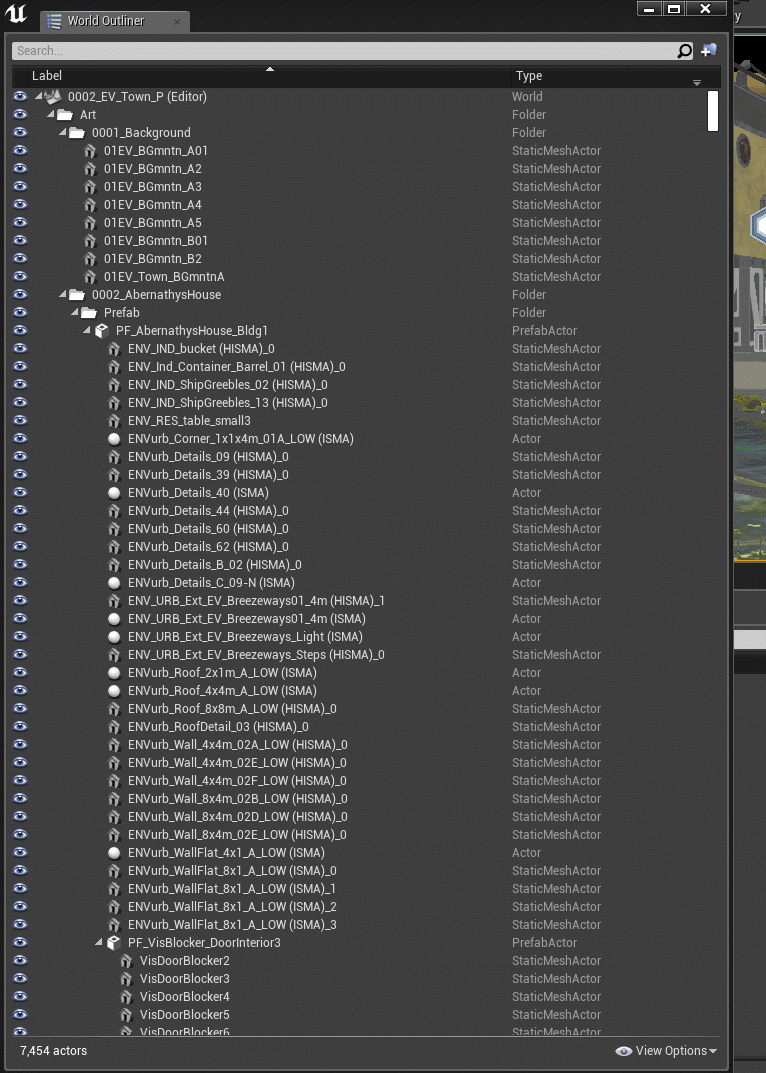This screenshot has height=1073, width=766.
Task: Select the World Outliner tab
Action: 105,21
